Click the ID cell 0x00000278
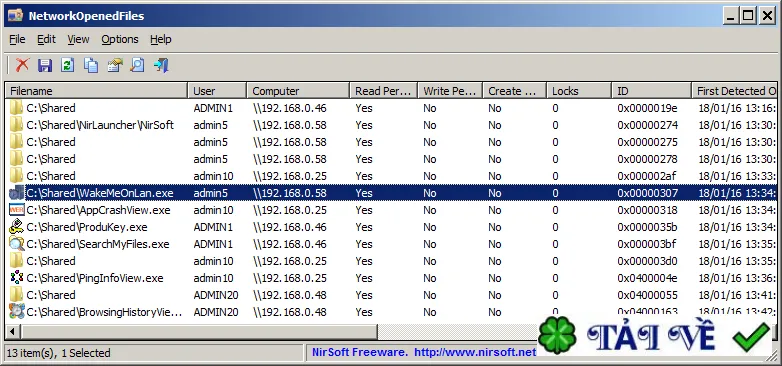The image size is (782, 366). tap(647, 159)
